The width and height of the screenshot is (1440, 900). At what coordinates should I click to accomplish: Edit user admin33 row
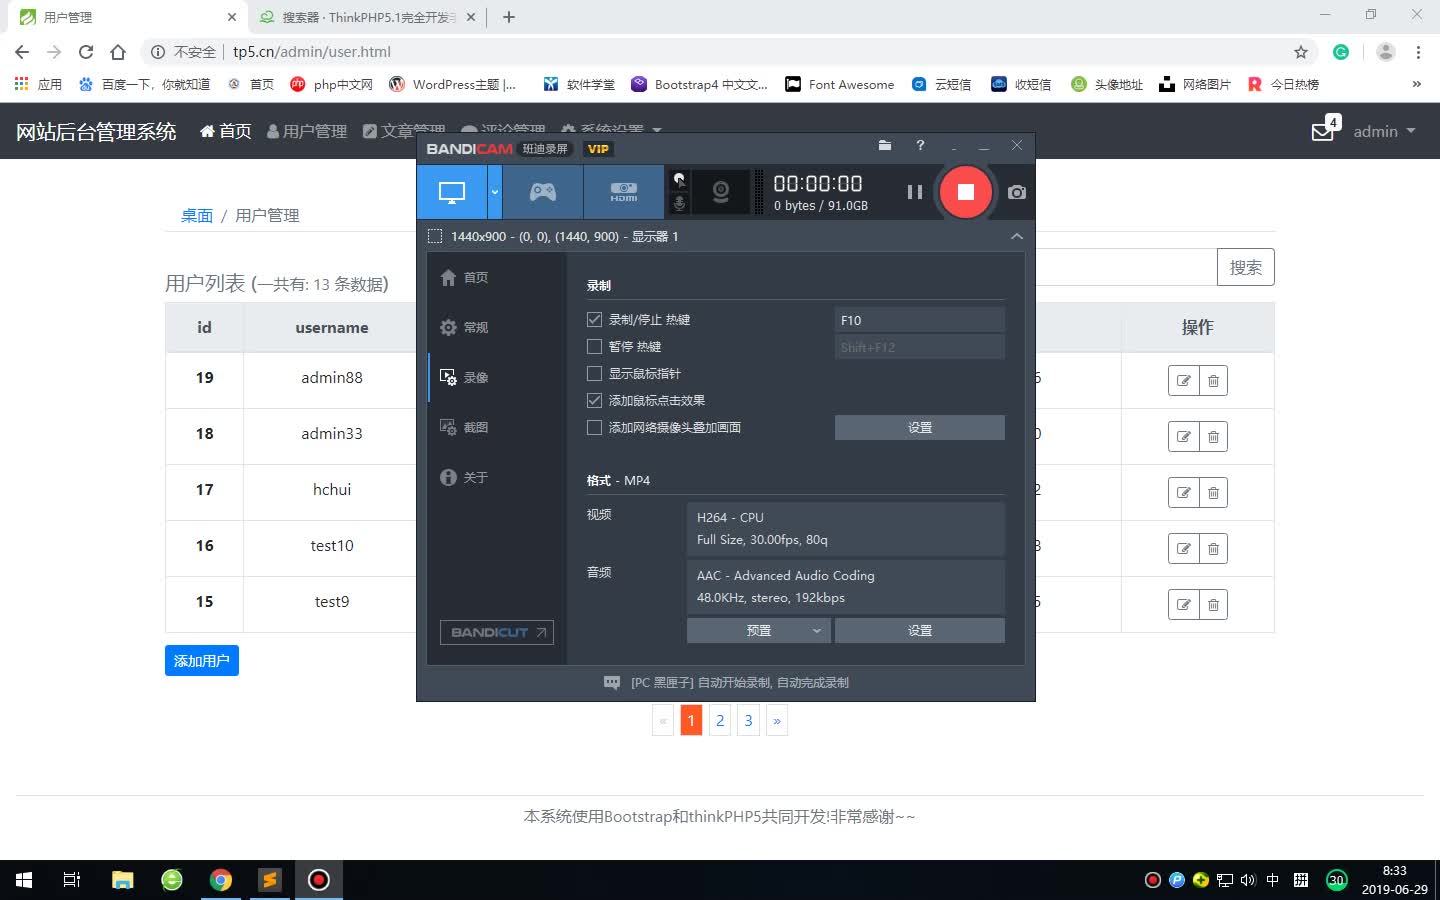coord(1183,437)
